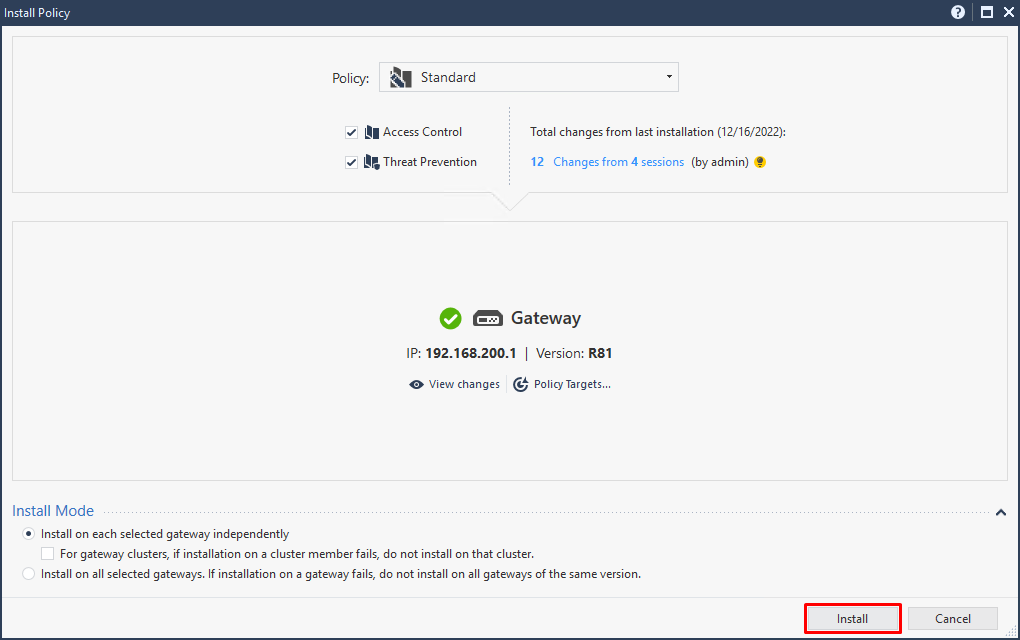Click the lightbulb icon next to by admin
This screenshot has width=1020, height=640.
coord(759,161)
